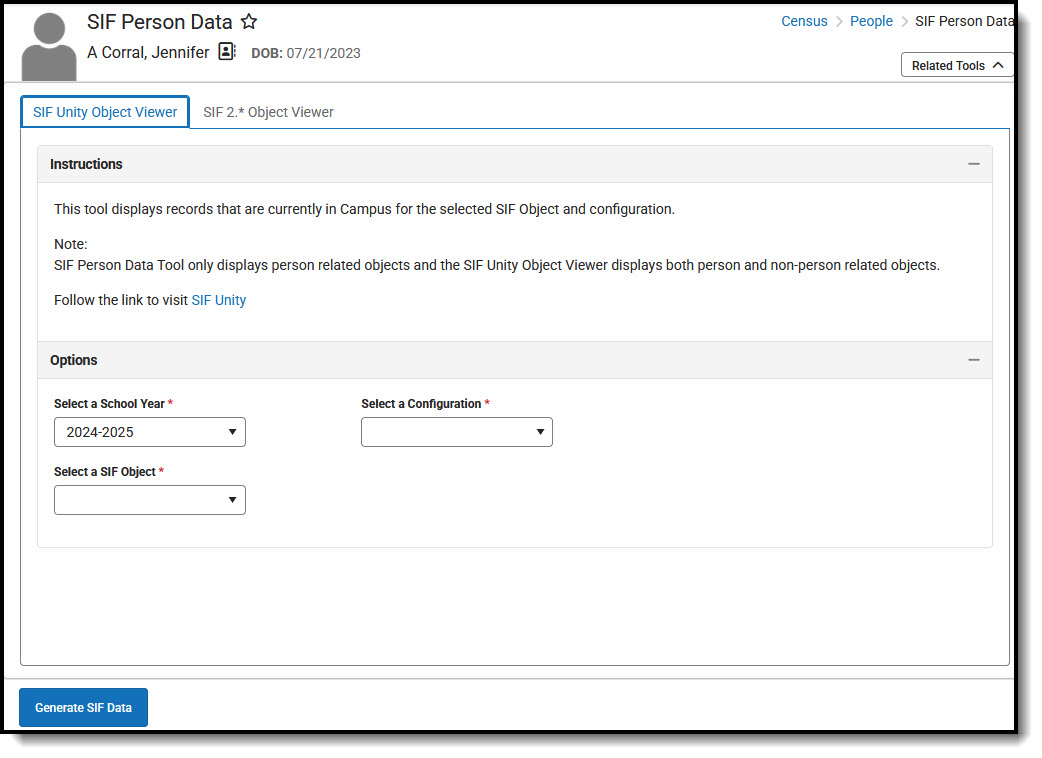Open the contact card icon beside Jennifer's name

point(227,52)
